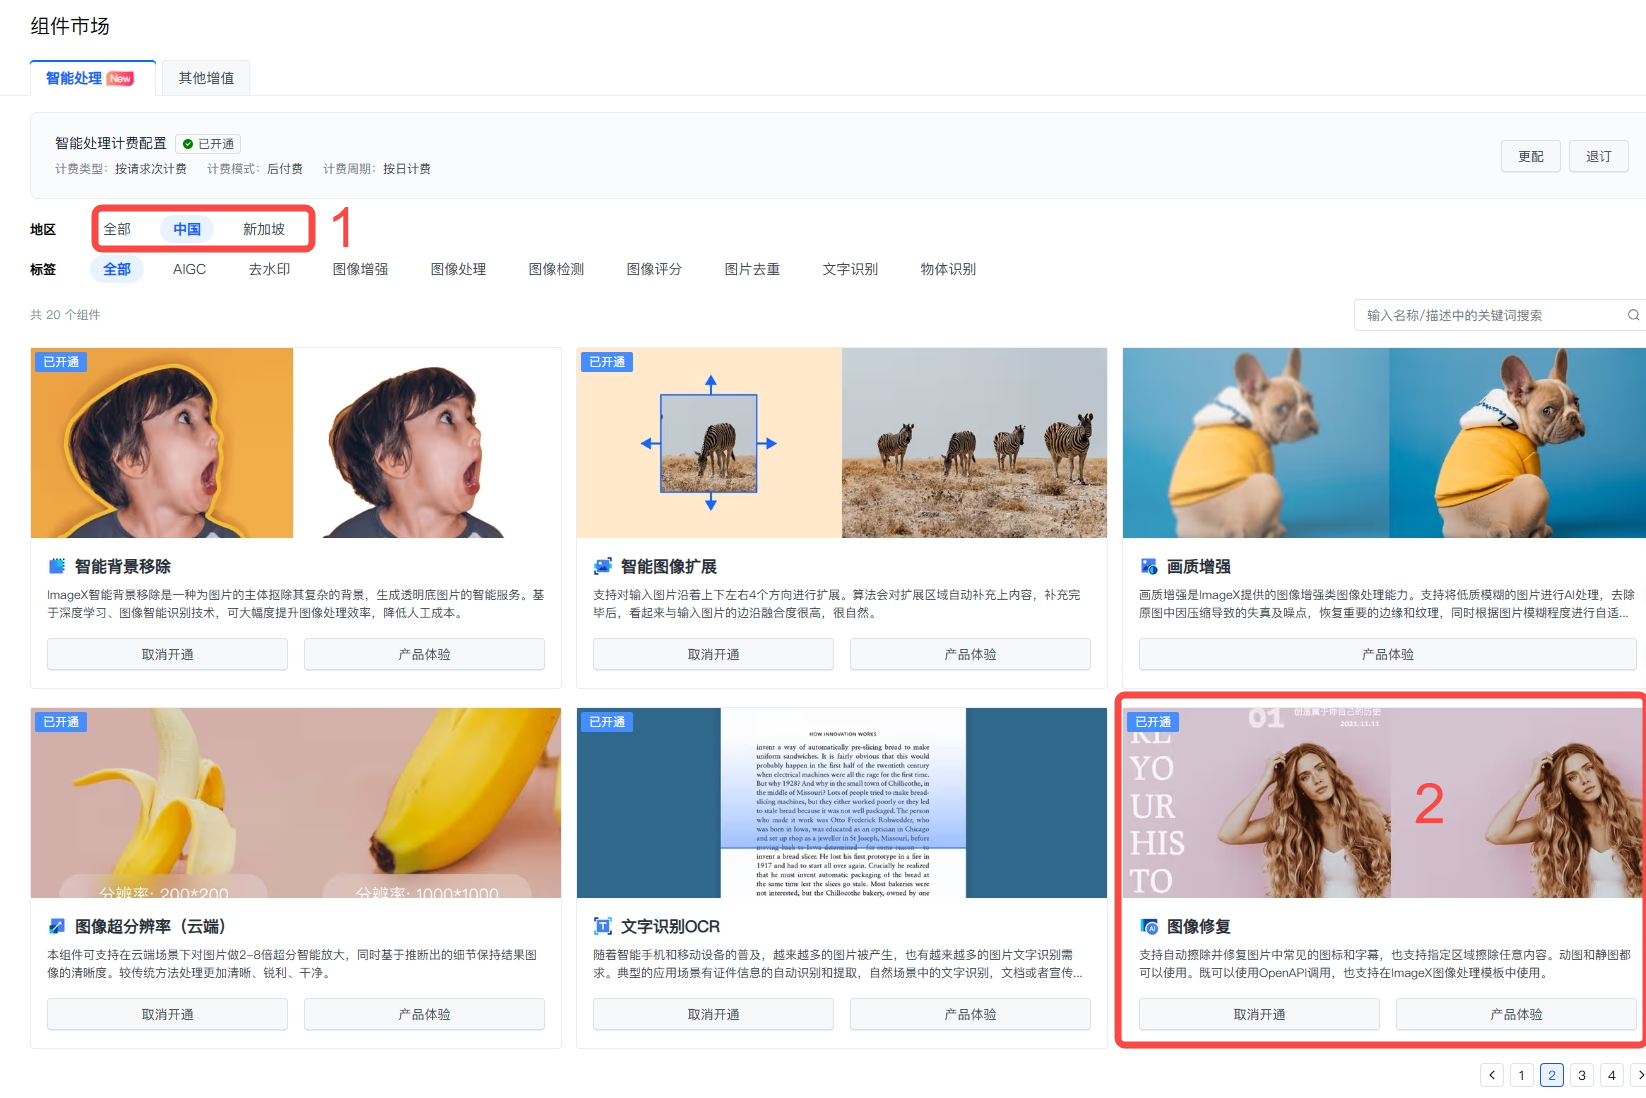The width and height of the screenshot is (1646, 1098).
Task: Click the 智能图像扩展 component icon
Action: (x=602, y=566)
